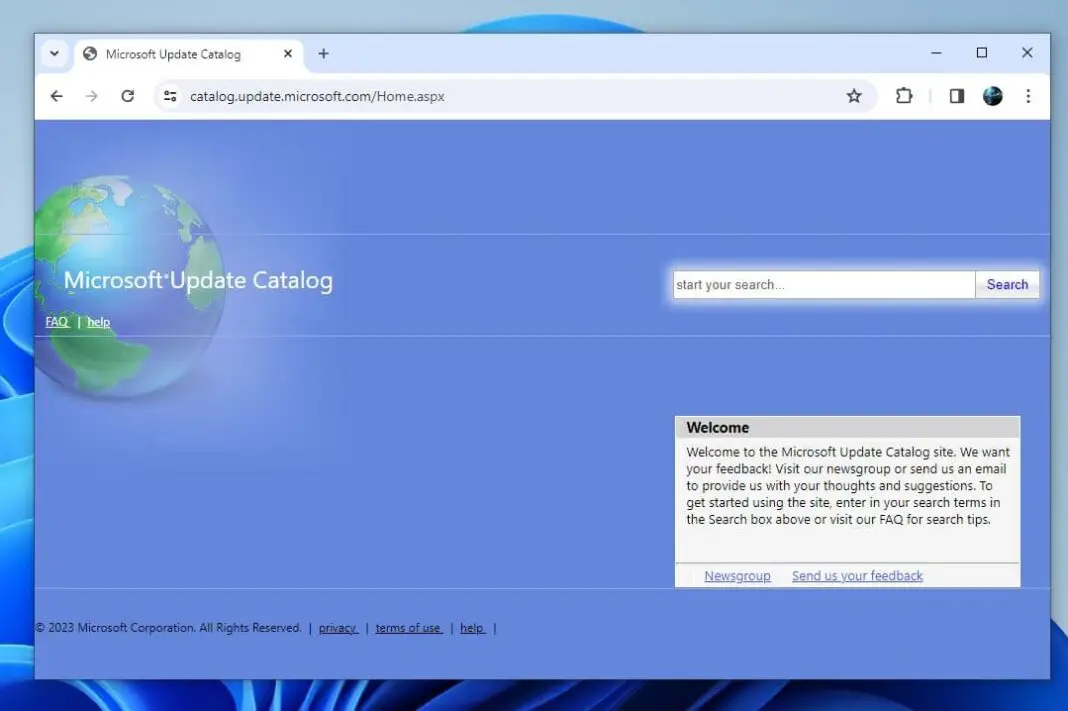Image resolution: width=1068 pixels, height=711 pixels.
Task: Click the profile avatar in toolbar
Action: [992, 96]
